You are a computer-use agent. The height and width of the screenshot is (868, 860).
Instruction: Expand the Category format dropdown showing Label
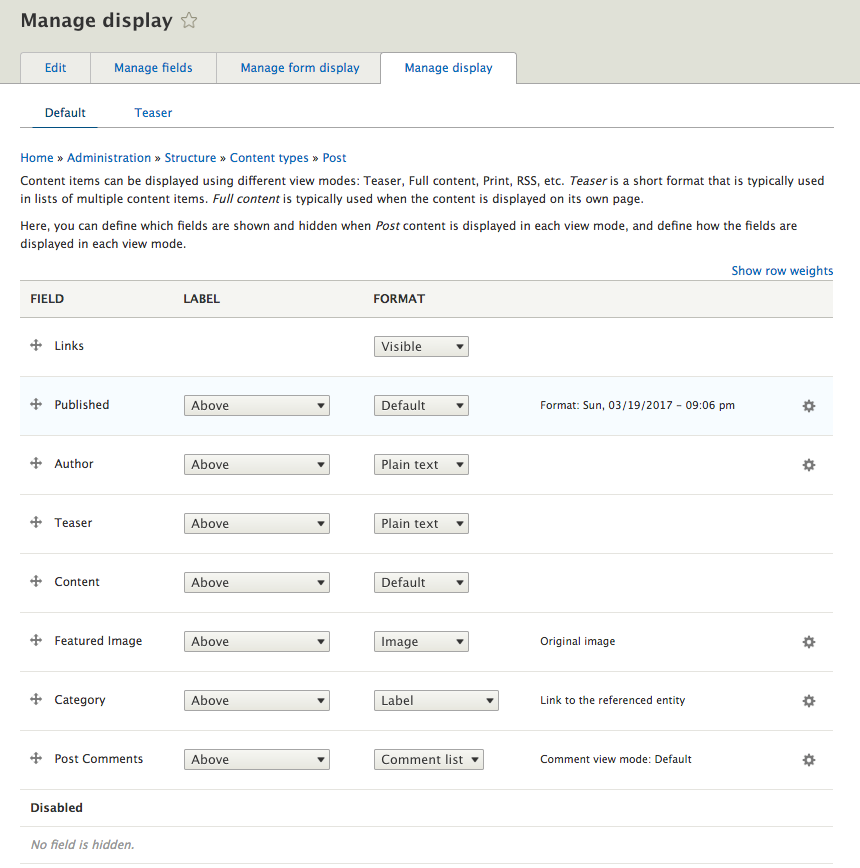pyautogui.click(x=436, y=701)
